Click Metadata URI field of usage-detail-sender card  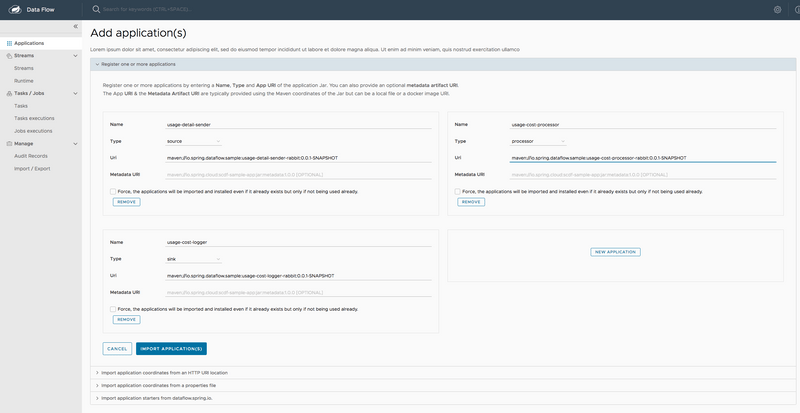click(298, 175)
